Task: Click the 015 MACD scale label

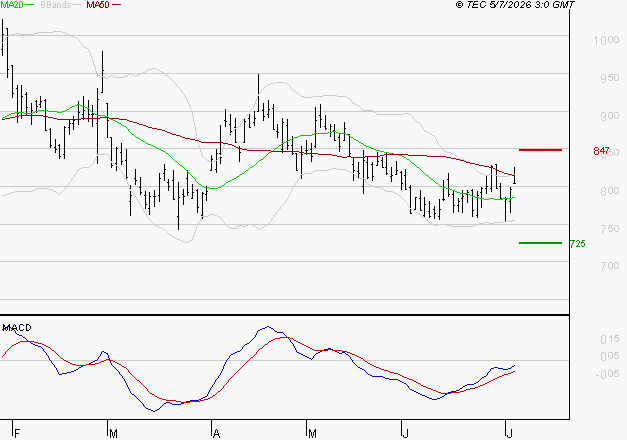Action: [610, 339]
